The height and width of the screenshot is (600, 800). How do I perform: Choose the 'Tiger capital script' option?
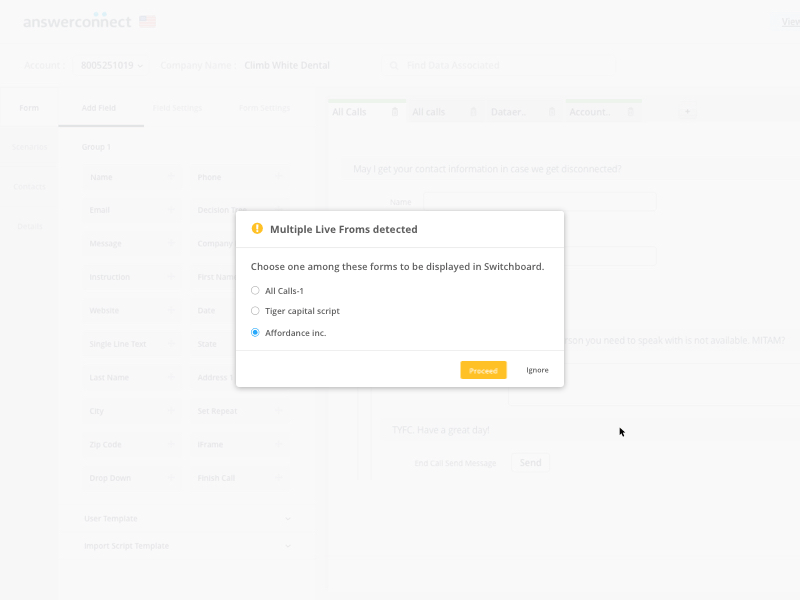255,311
